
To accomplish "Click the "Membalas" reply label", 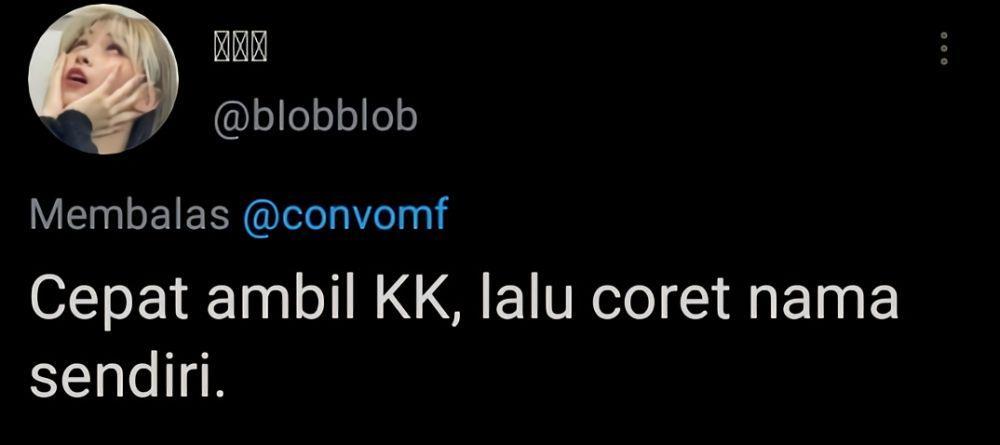I will point(129,217).
